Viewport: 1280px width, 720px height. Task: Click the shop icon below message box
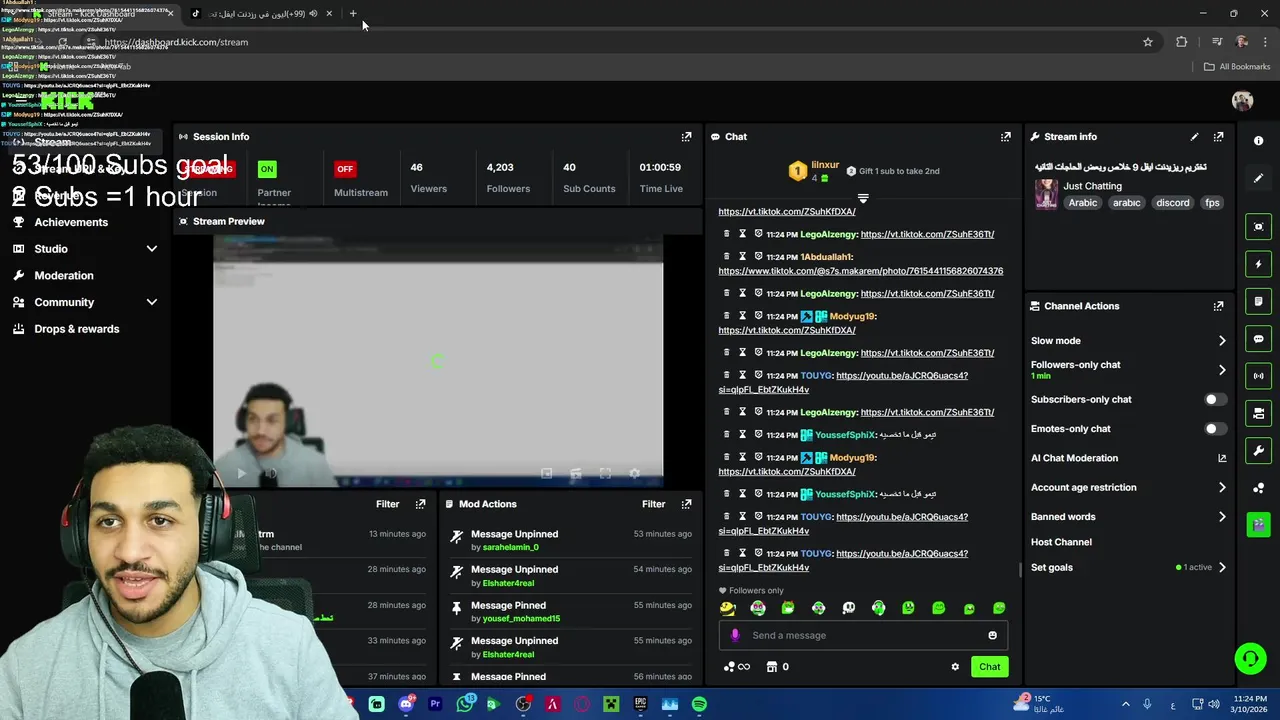pos(771,667)
